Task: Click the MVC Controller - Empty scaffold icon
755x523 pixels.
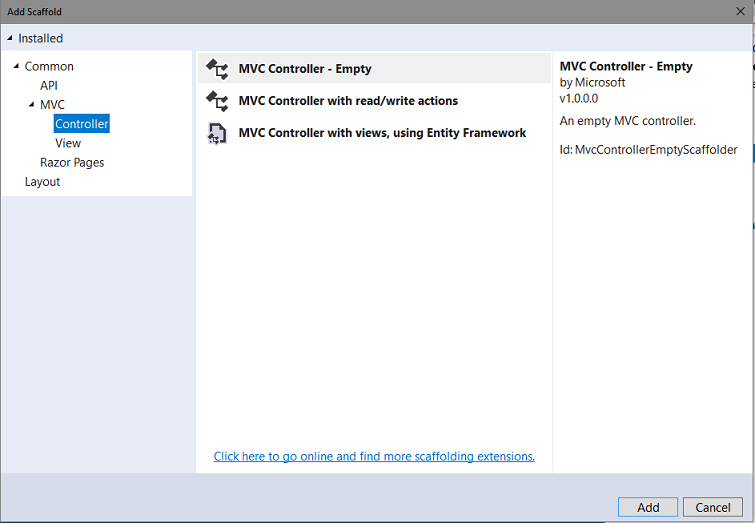Action: [x=217, y=69]
